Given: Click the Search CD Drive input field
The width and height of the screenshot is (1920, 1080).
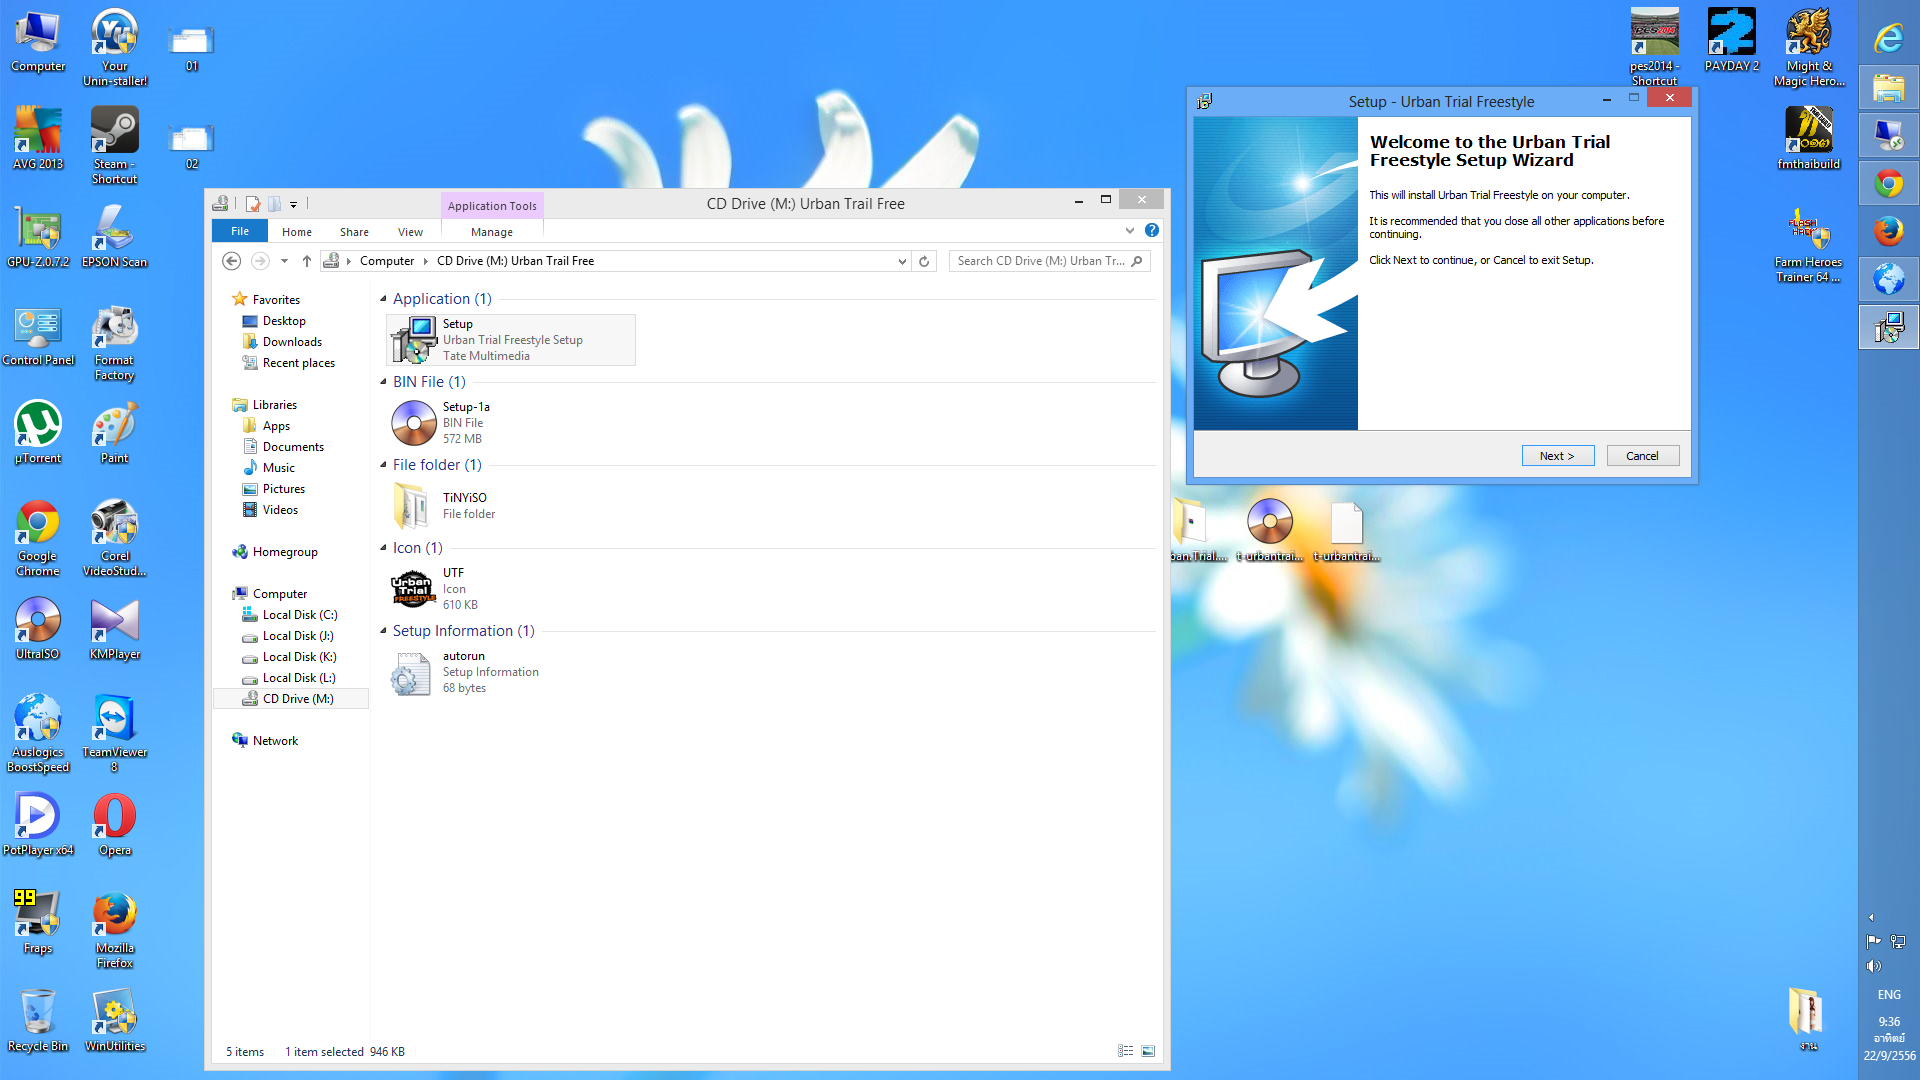Looking at the screenshot, I should 1040,261.
